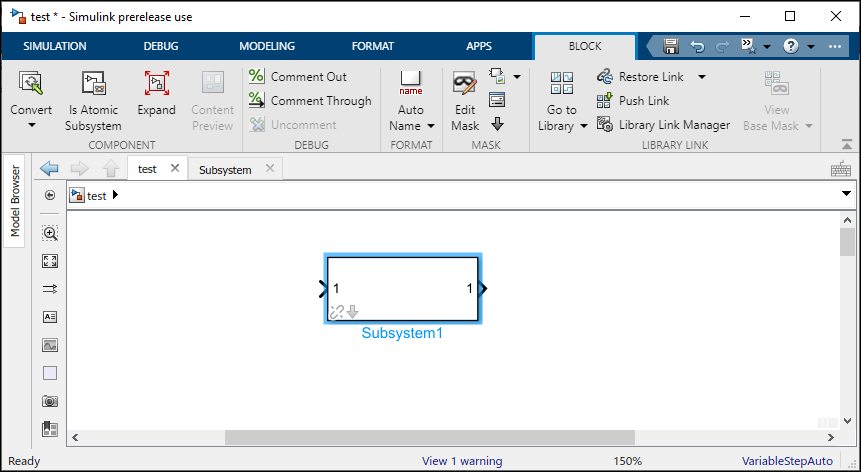Open the FORMAT tab

point(373,46)
